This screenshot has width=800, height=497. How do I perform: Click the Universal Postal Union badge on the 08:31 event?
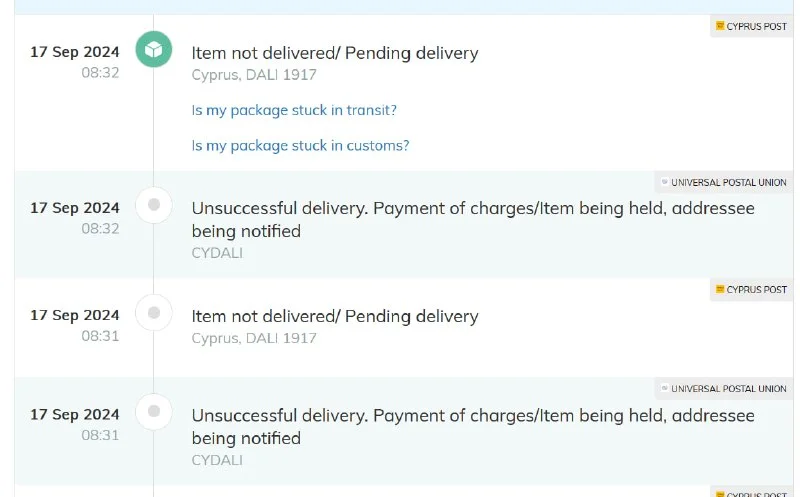click(x=722, y=389)
